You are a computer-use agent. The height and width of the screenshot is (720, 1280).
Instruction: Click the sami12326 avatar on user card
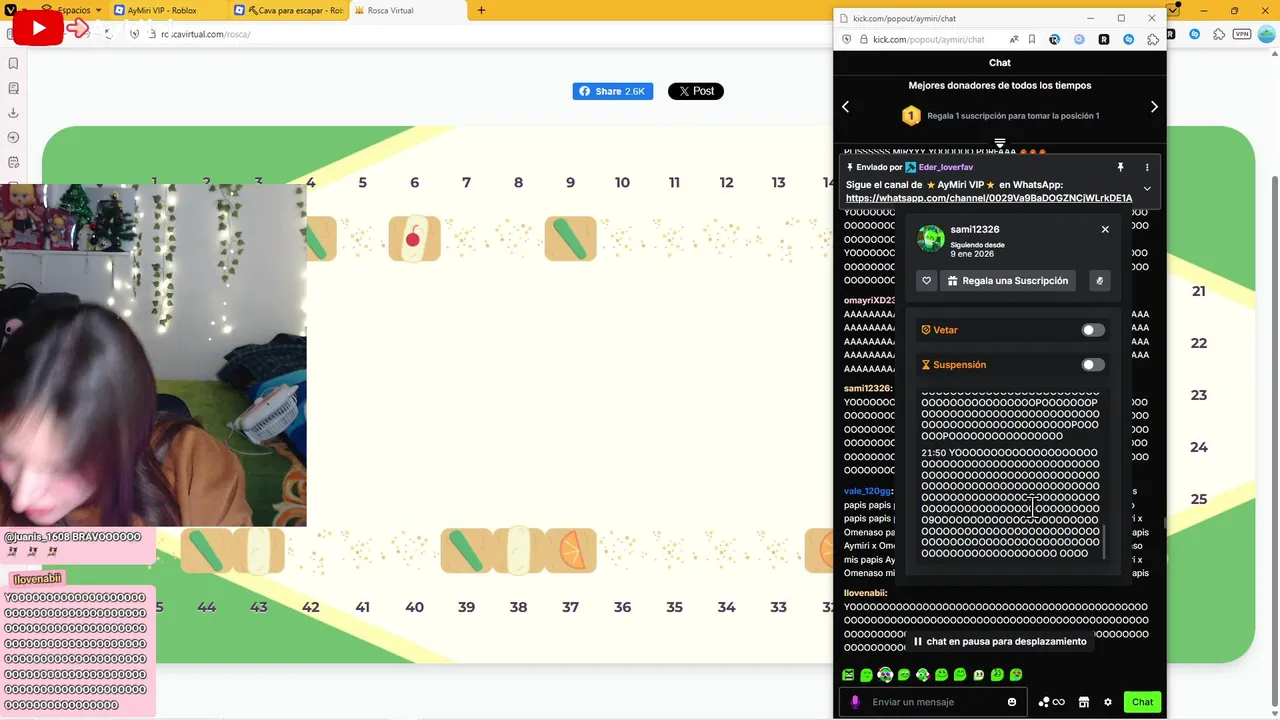(x=931, y=238)
